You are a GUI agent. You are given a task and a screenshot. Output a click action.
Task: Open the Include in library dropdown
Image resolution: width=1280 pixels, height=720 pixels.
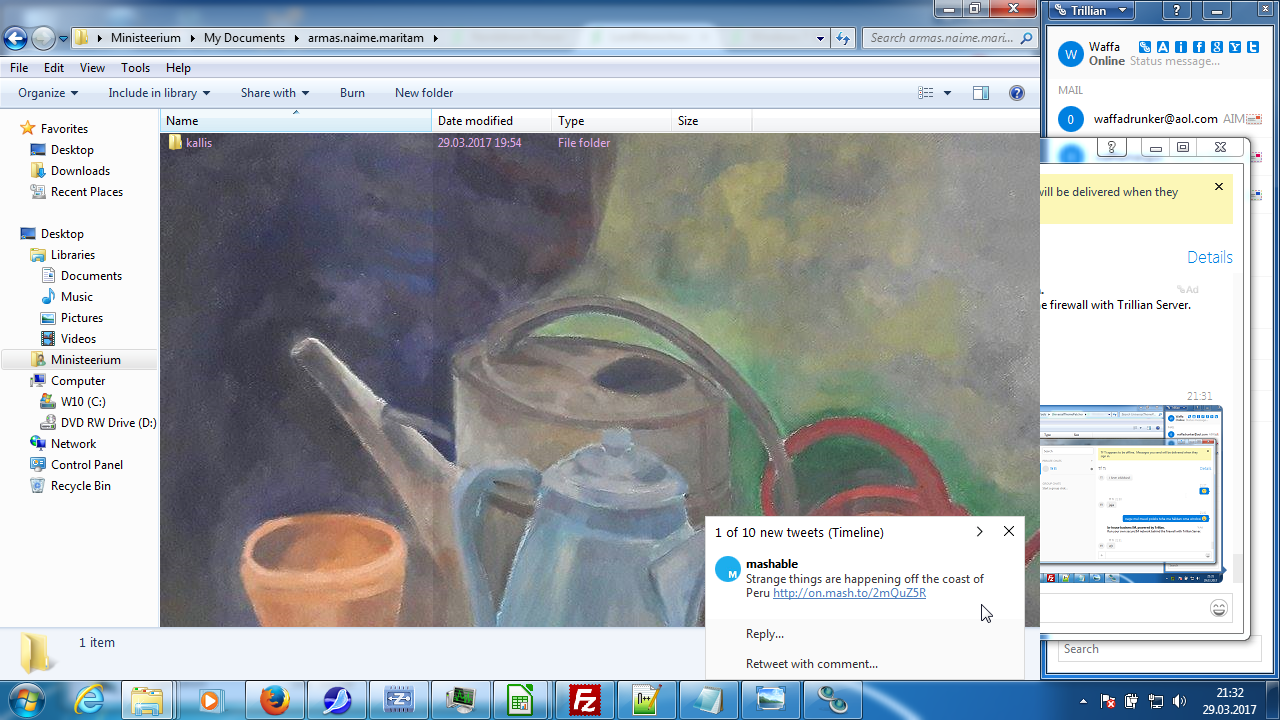coord(159,93)
